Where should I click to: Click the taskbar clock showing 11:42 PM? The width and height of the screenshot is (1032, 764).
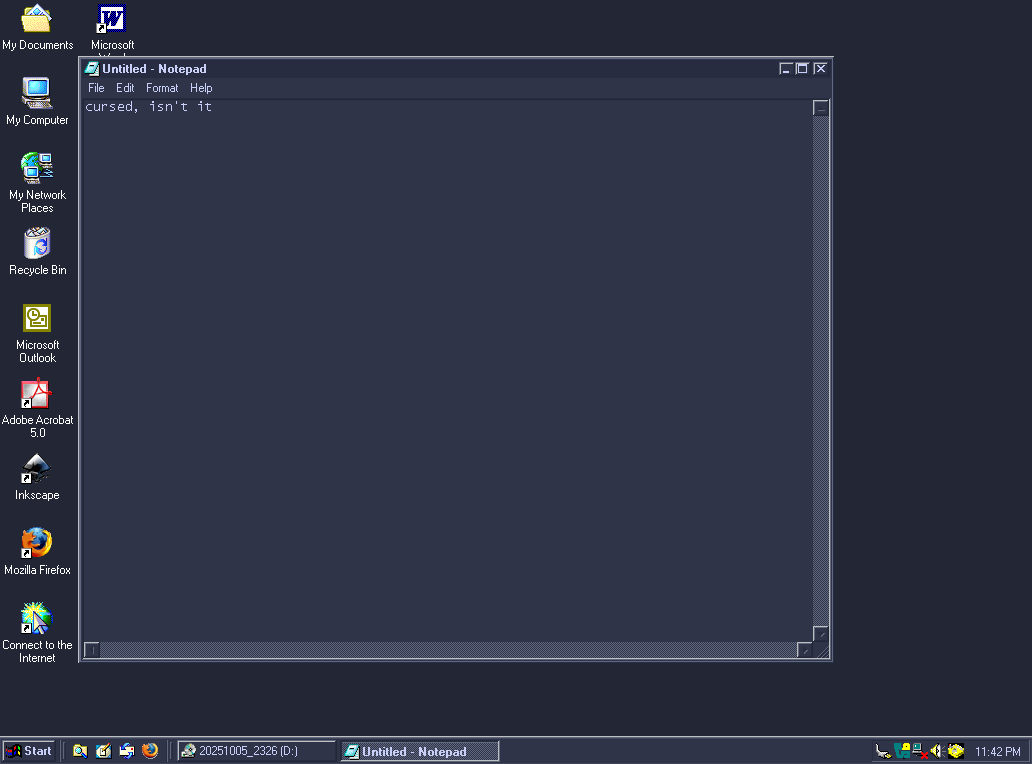point(997,752)
